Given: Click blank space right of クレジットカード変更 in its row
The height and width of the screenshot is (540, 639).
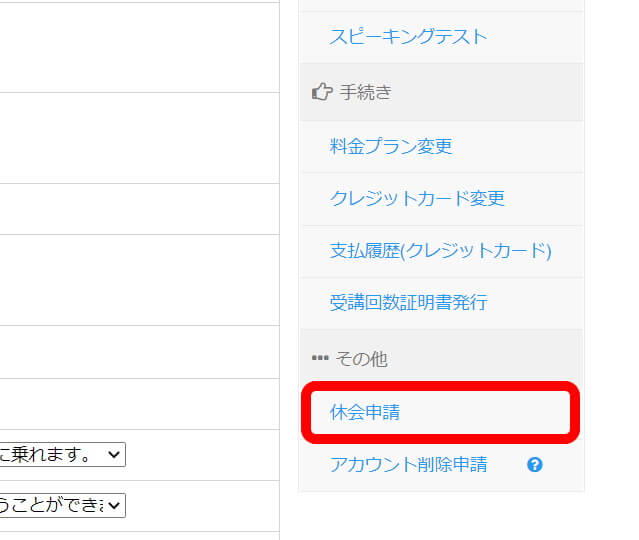Looking at the screenshot, I should click(x=542, y=199).
